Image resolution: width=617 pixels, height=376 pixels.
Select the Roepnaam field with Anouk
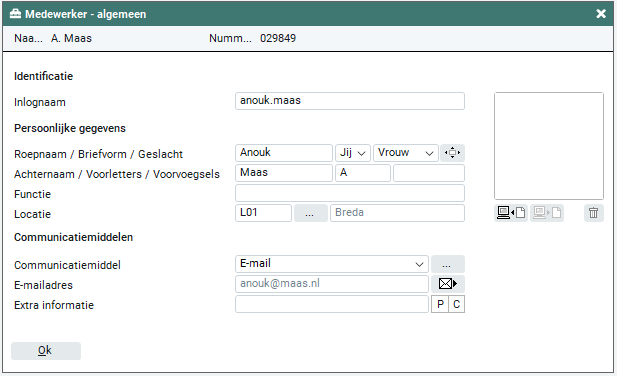(284, 153)
